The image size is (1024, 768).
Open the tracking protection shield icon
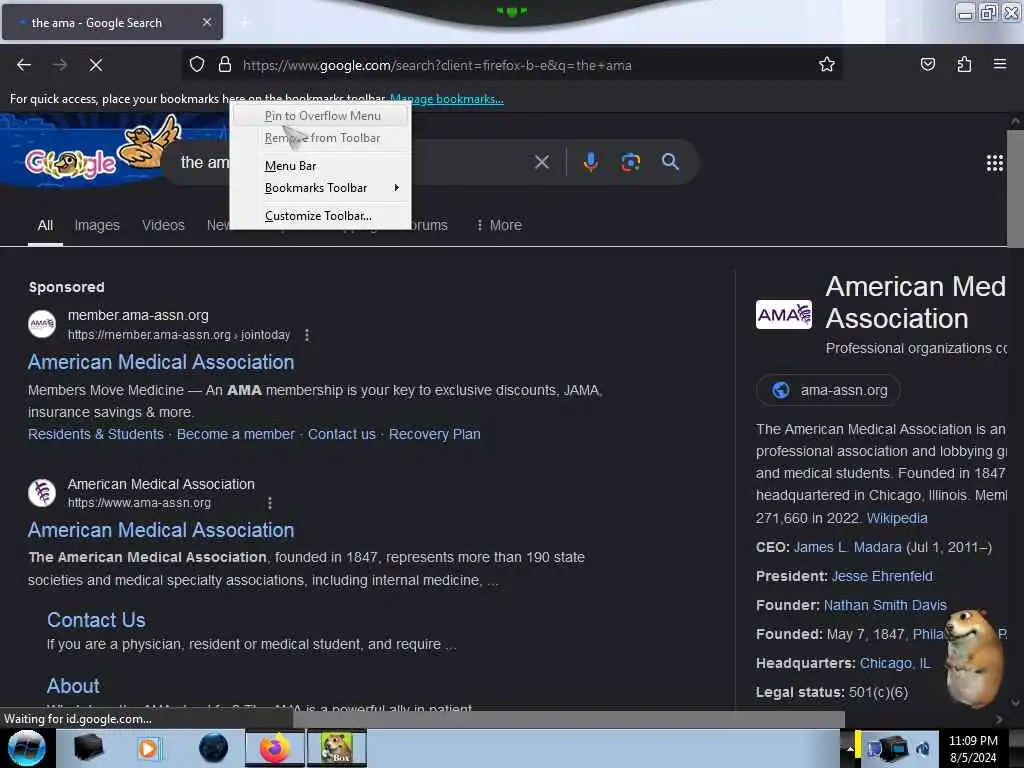(x=197, y=65)
